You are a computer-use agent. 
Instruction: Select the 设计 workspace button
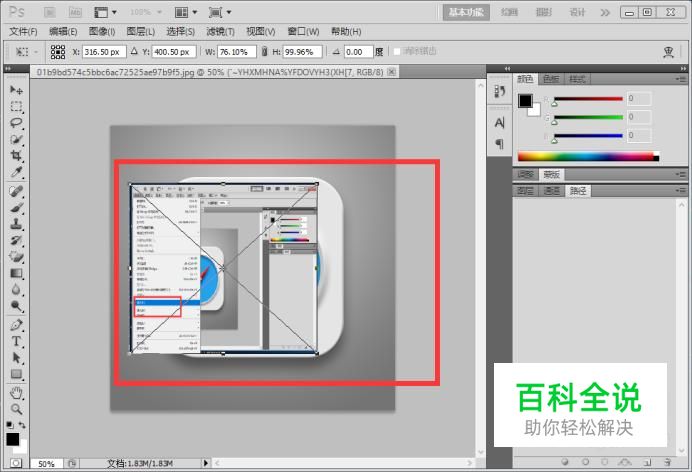tap(577, 12)
